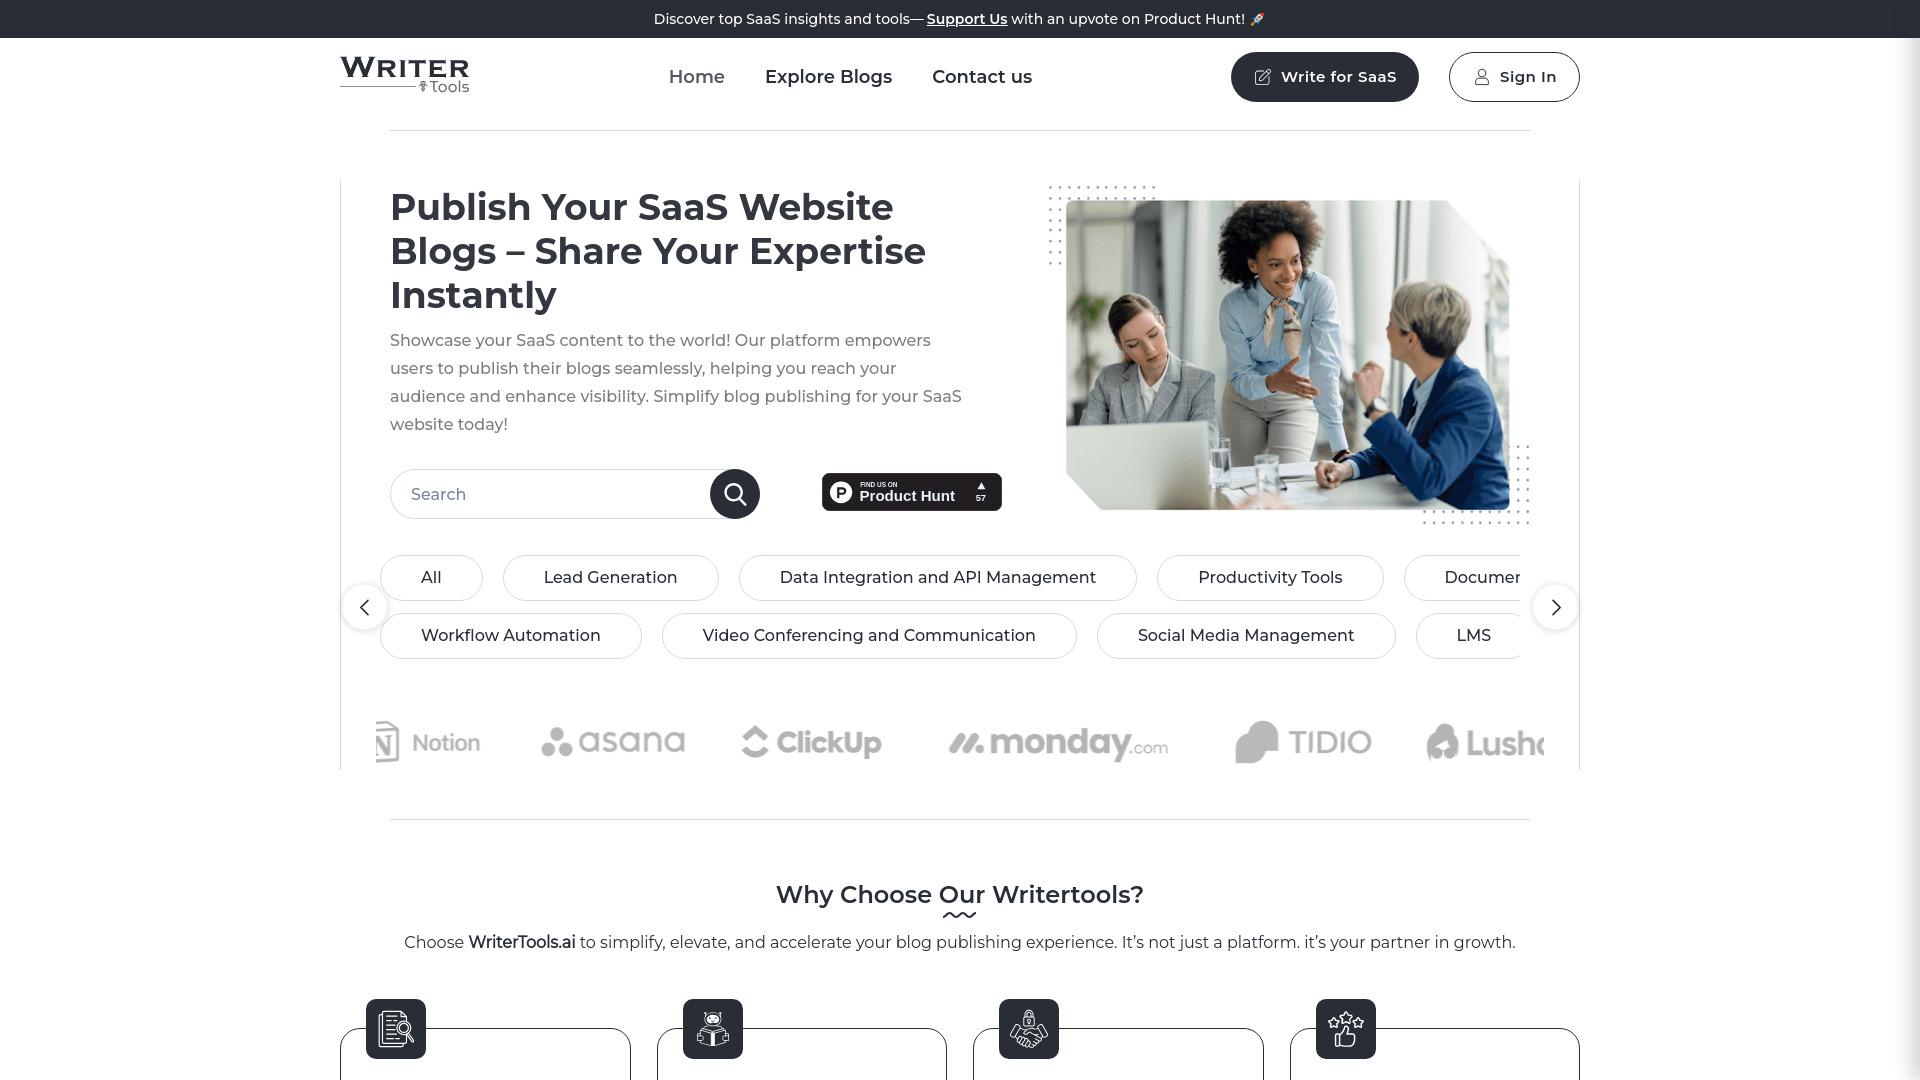Click the Tidio logo icon

click(1254, 741)
